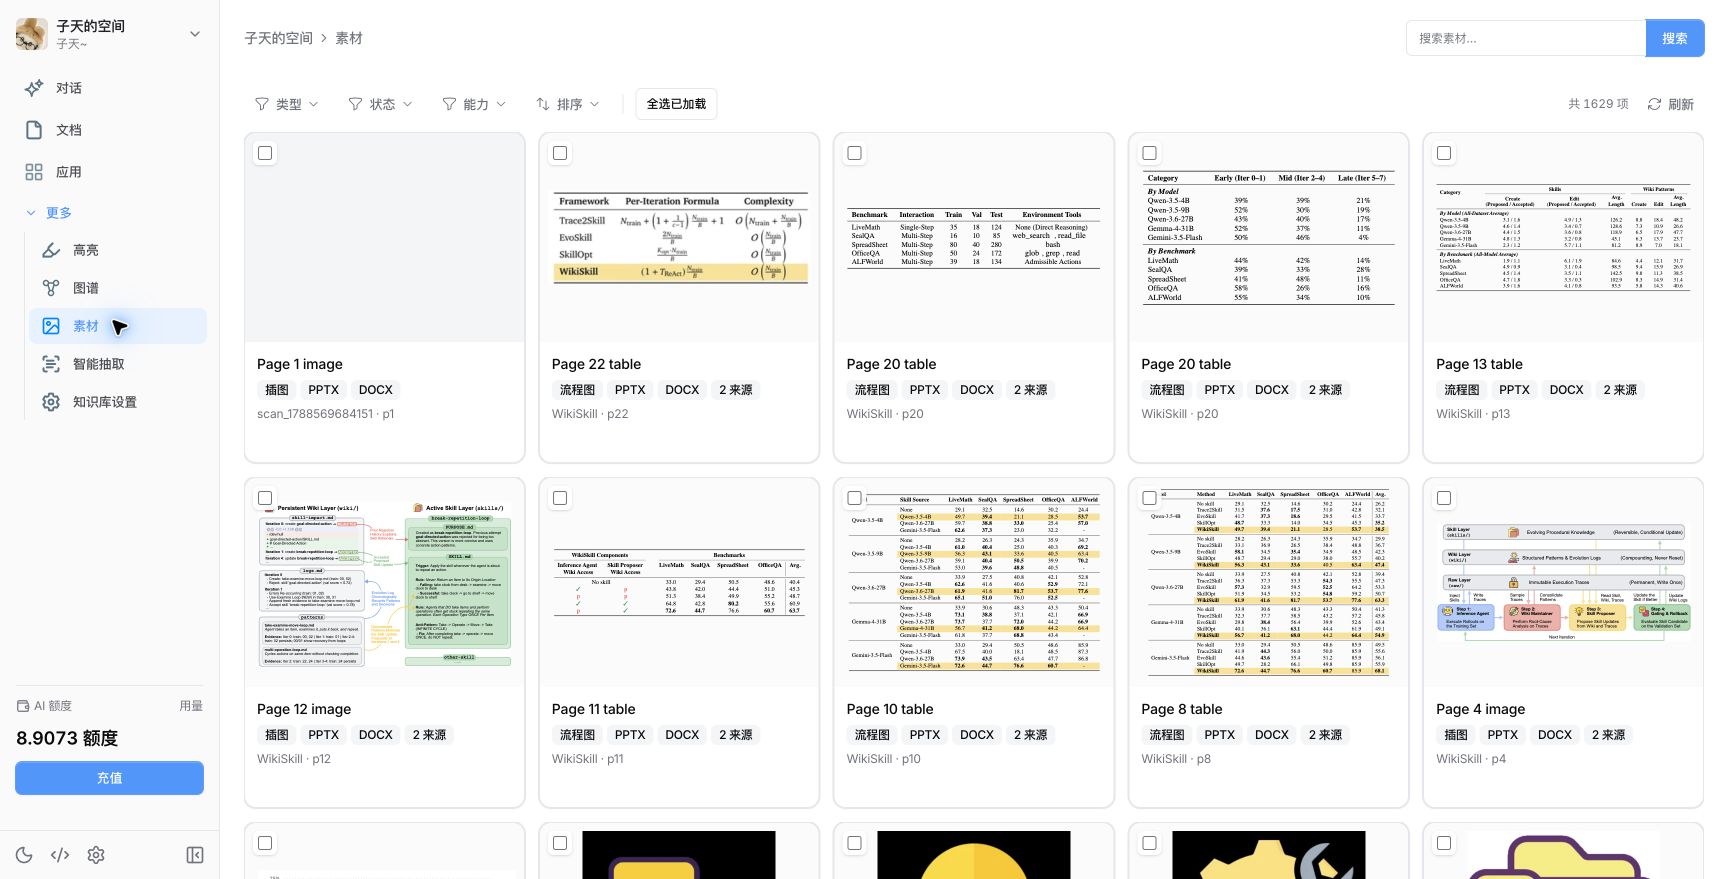
Task: Select checkbox on Page 22 table card
Action: (x=560, y=153)
